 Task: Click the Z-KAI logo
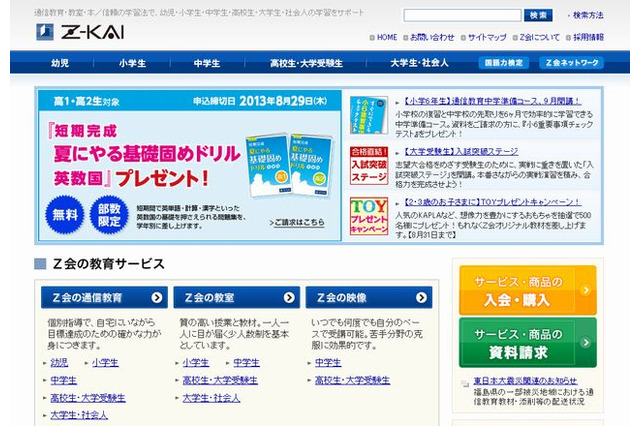(x=80, y=32)
